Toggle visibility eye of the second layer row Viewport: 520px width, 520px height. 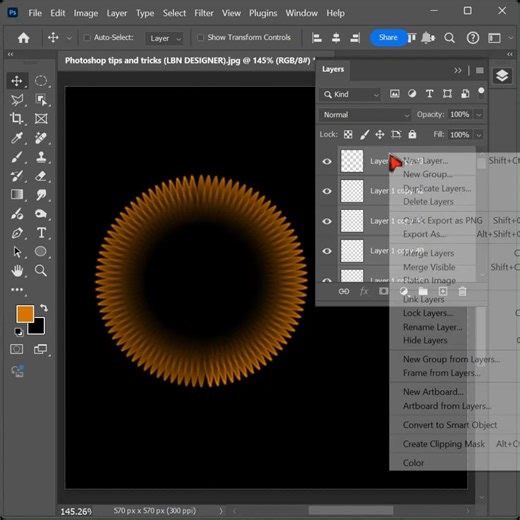point(327,191)
